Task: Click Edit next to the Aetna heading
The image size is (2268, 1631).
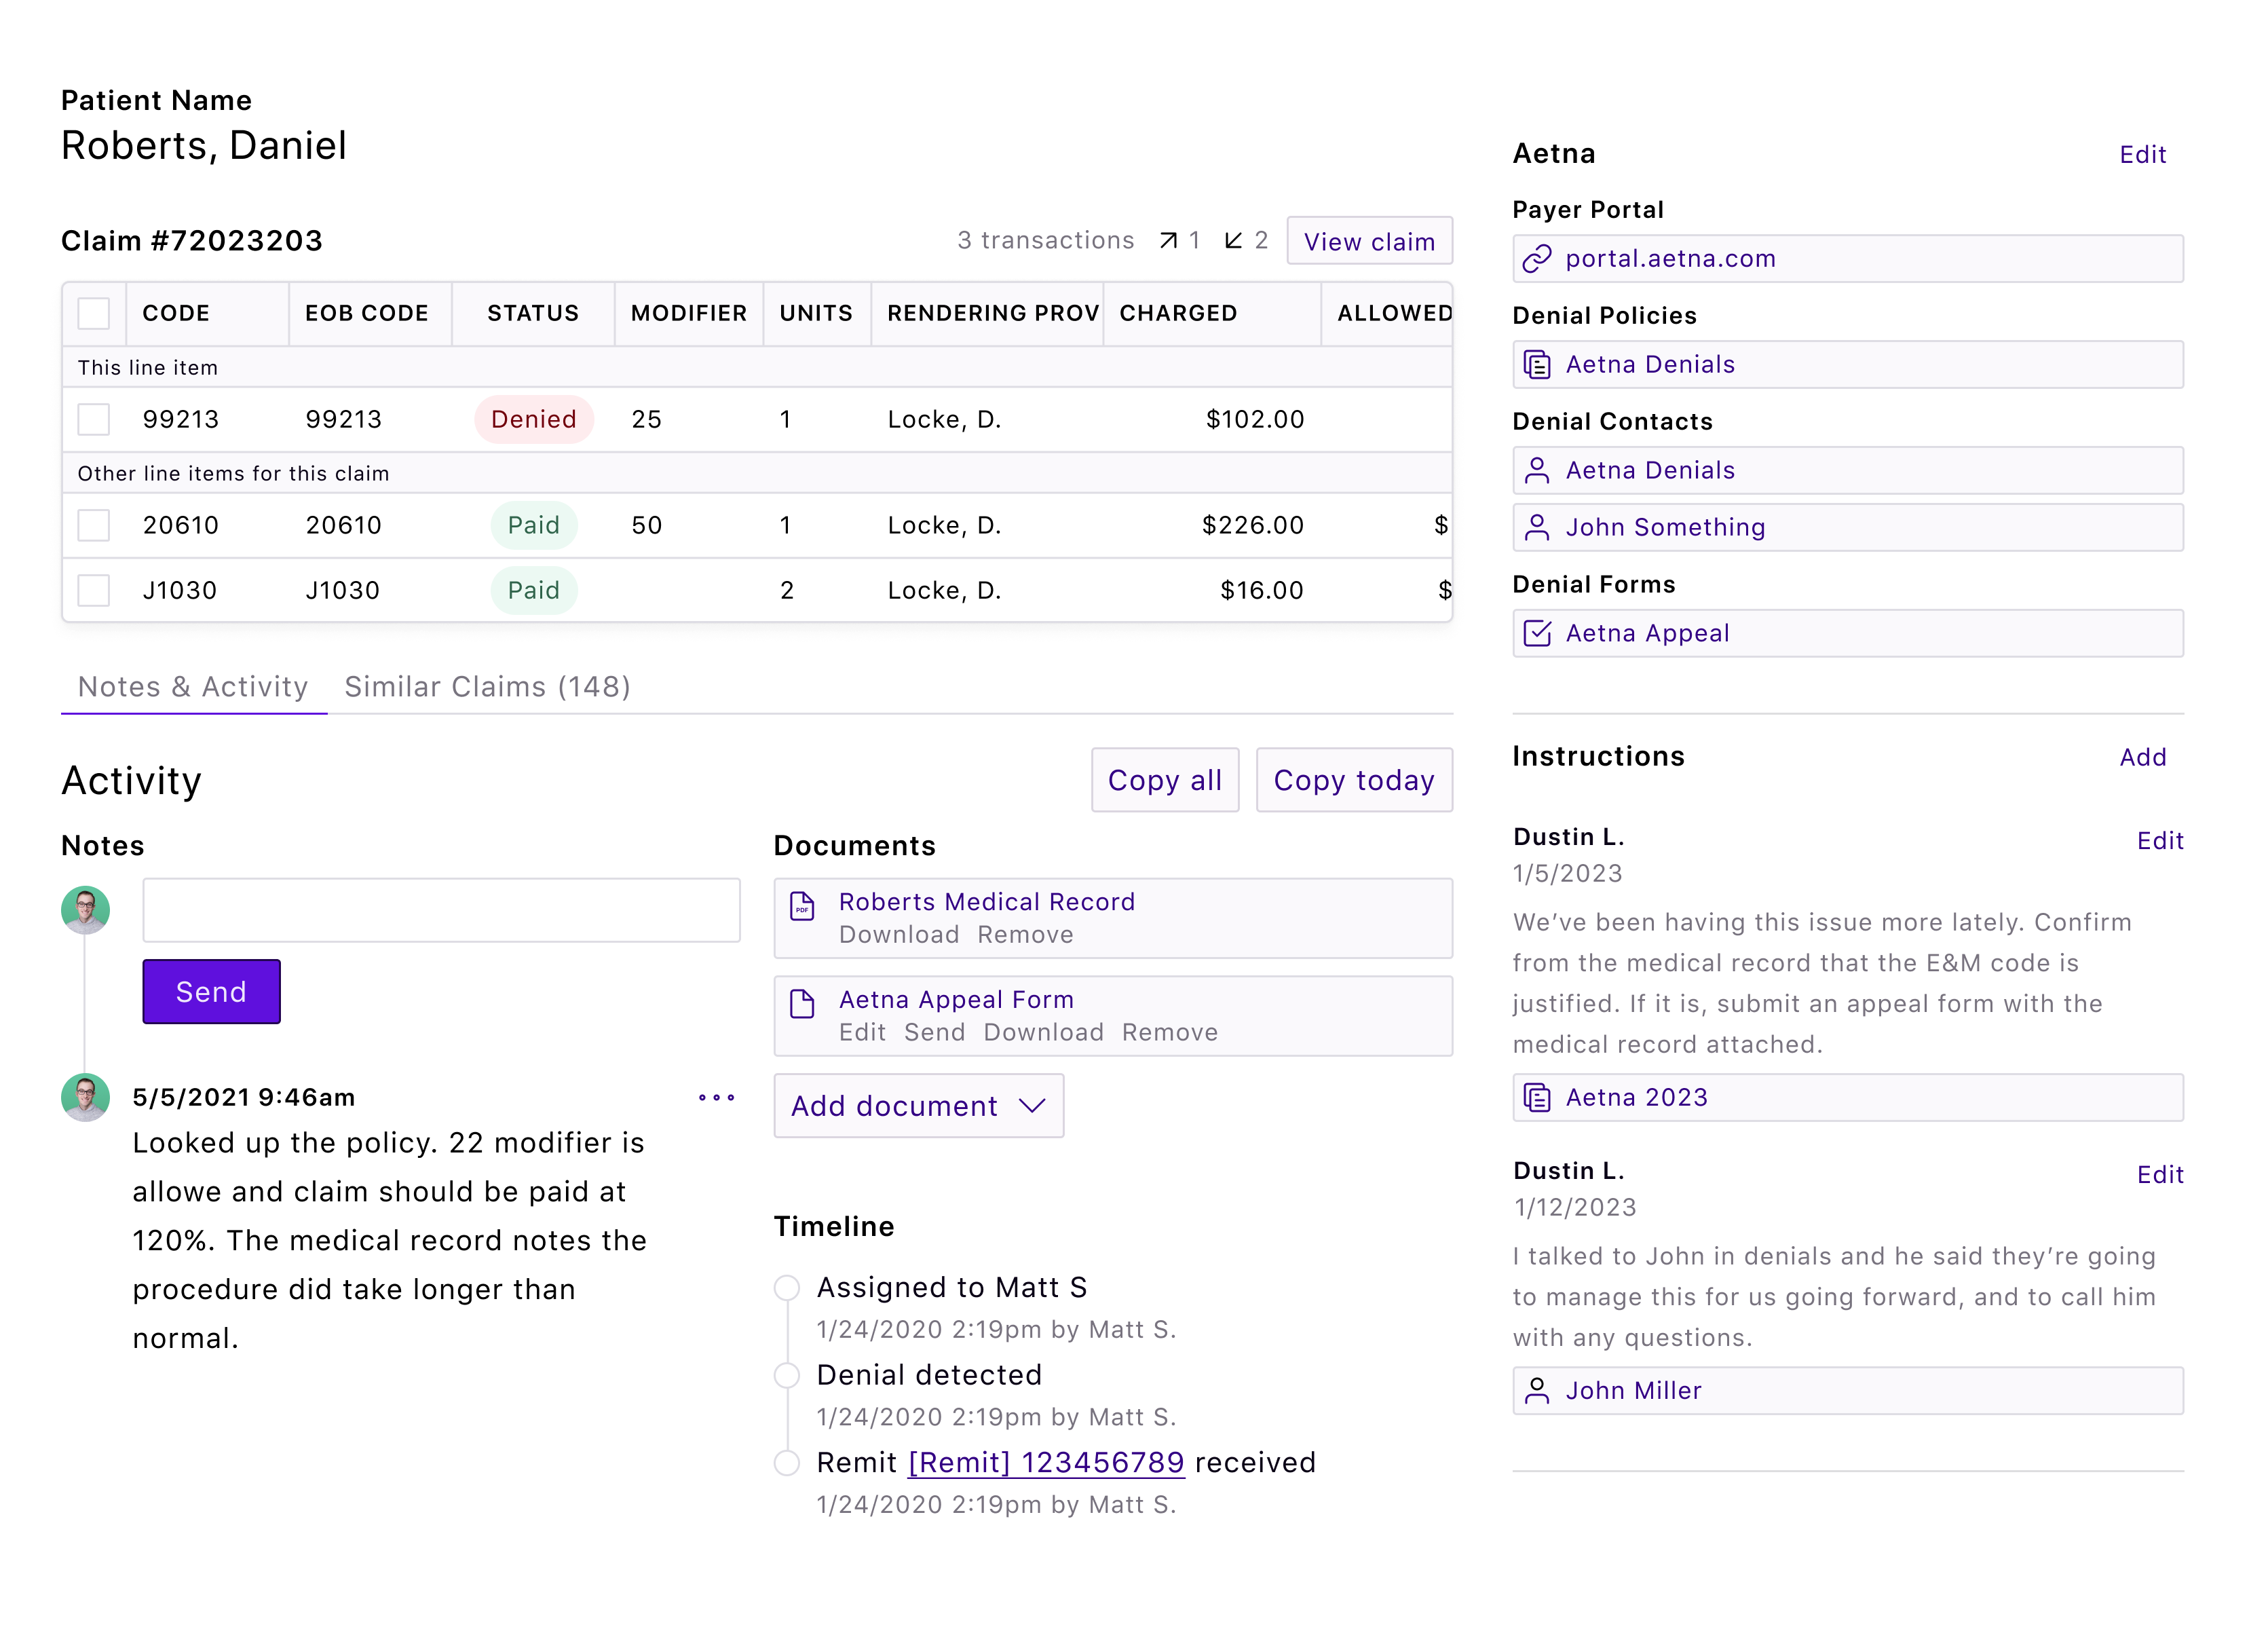Action: point(2142,155)
